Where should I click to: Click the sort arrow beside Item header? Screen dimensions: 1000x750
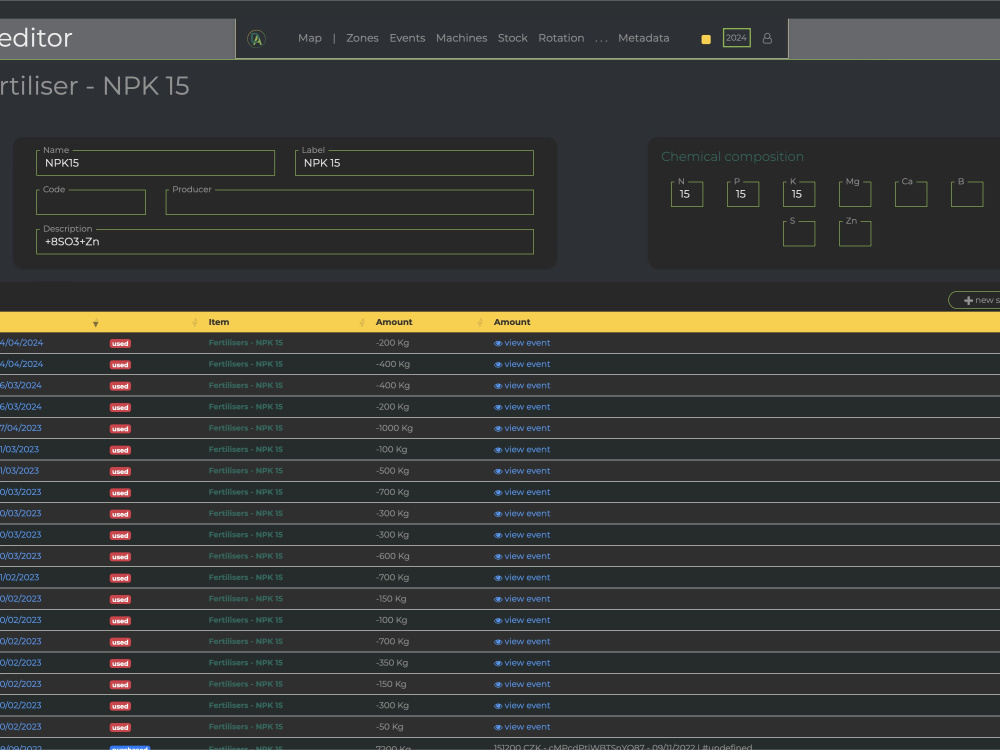pyautogui.click(x=362, y=323)
